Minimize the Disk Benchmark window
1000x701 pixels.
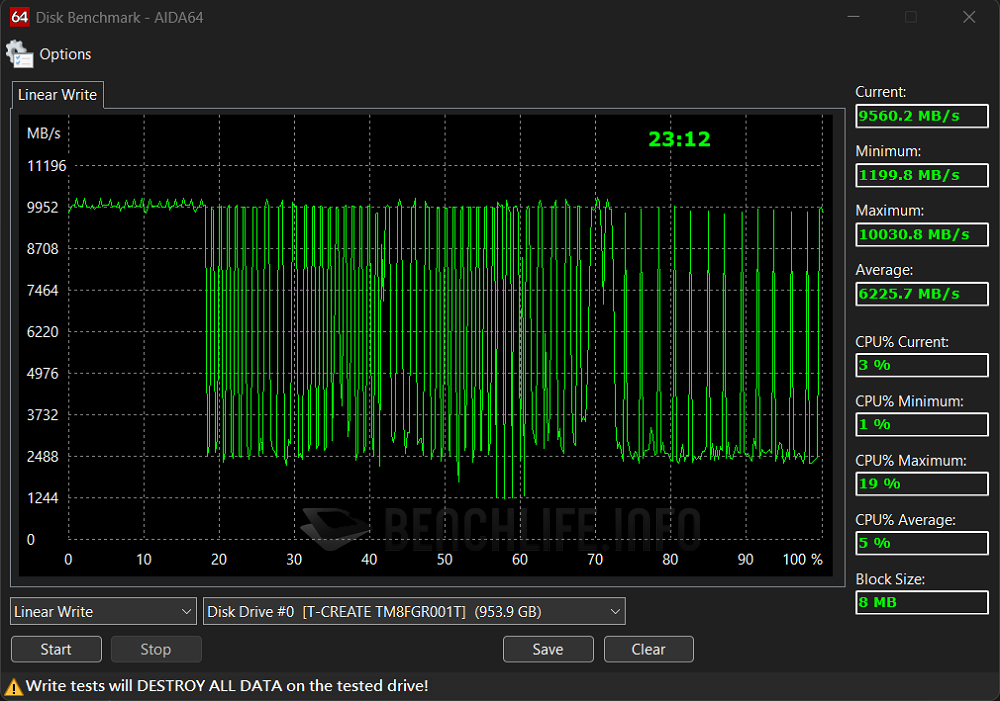coord(852,17)
